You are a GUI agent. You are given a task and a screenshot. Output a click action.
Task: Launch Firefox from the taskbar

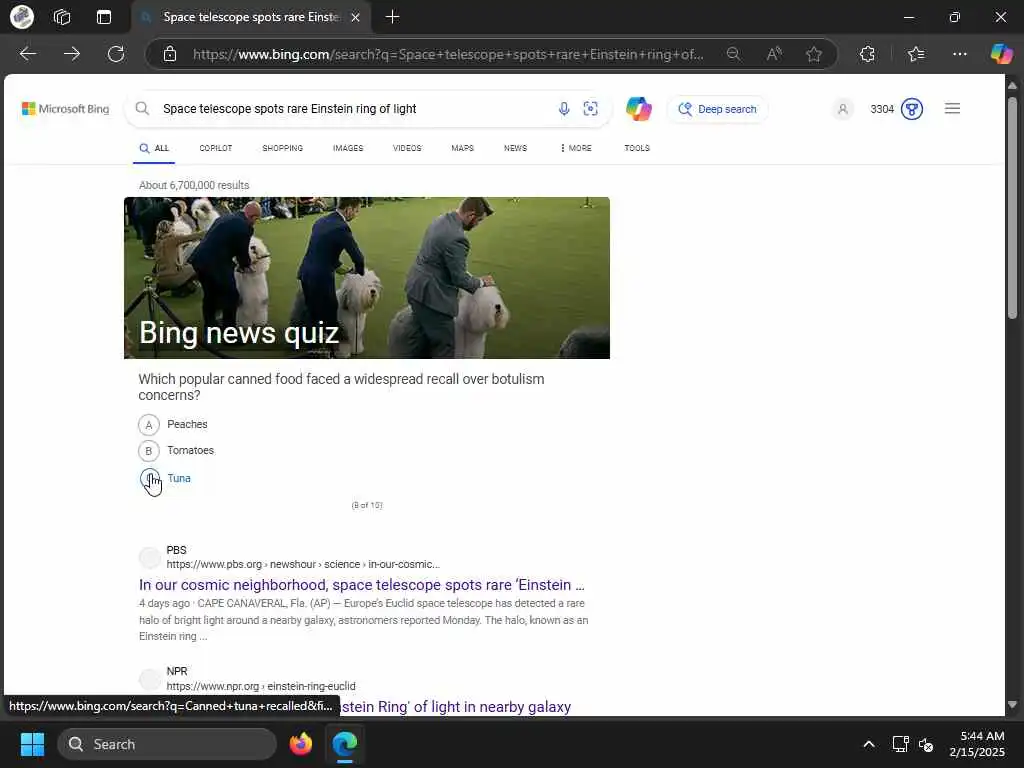pos(300,744)
